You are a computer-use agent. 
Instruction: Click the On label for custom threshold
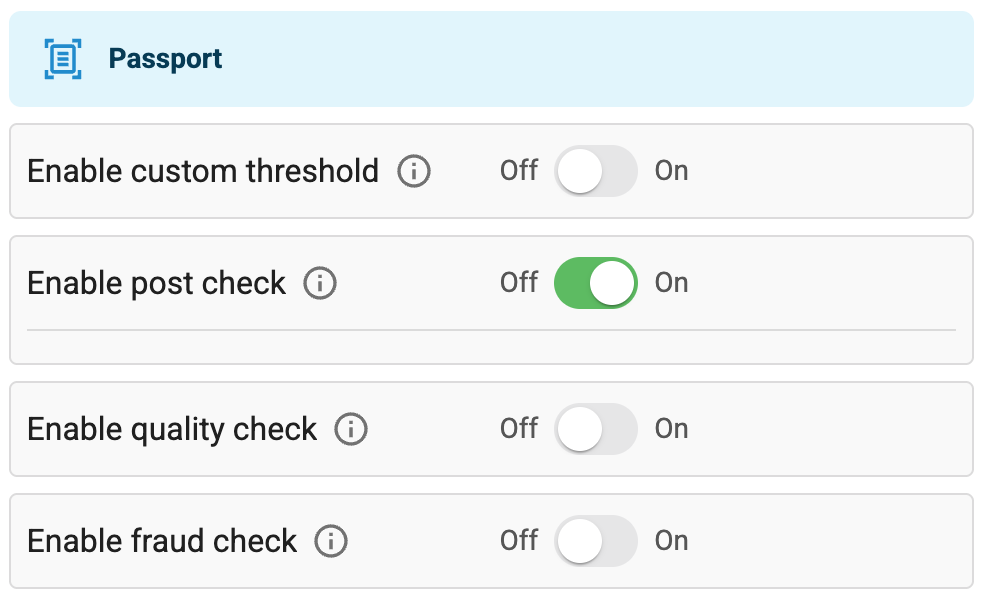(671, 171)
